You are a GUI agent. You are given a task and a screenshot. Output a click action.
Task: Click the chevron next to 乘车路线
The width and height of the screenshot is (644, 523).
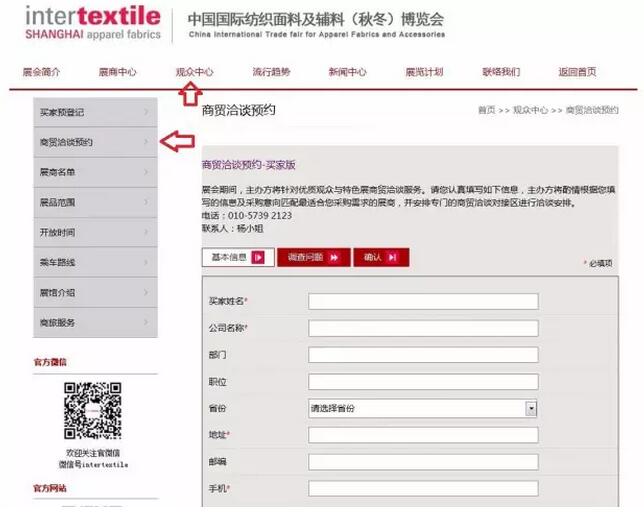point(146,262)
